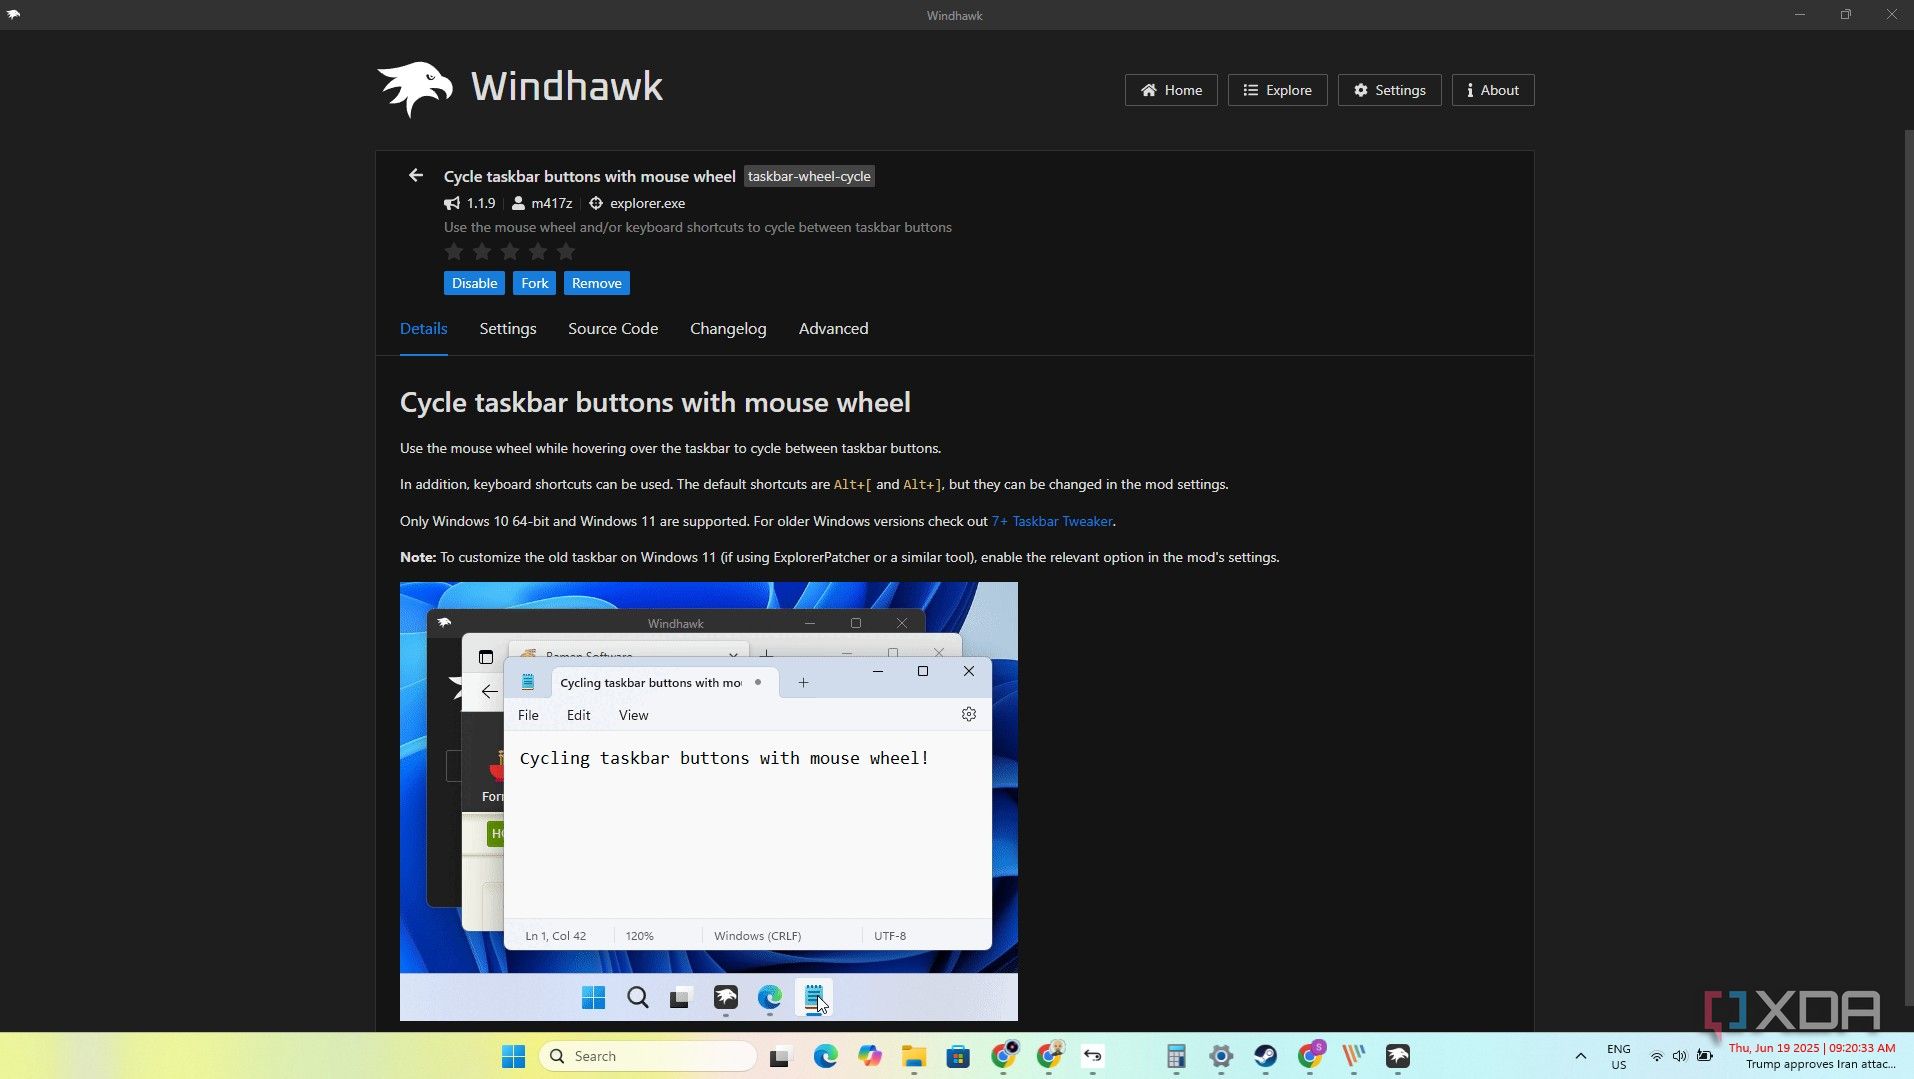The height and width of the screenshot is (1079, 1914).
Task: Open the Explore page
Action: coord(1277,90)
